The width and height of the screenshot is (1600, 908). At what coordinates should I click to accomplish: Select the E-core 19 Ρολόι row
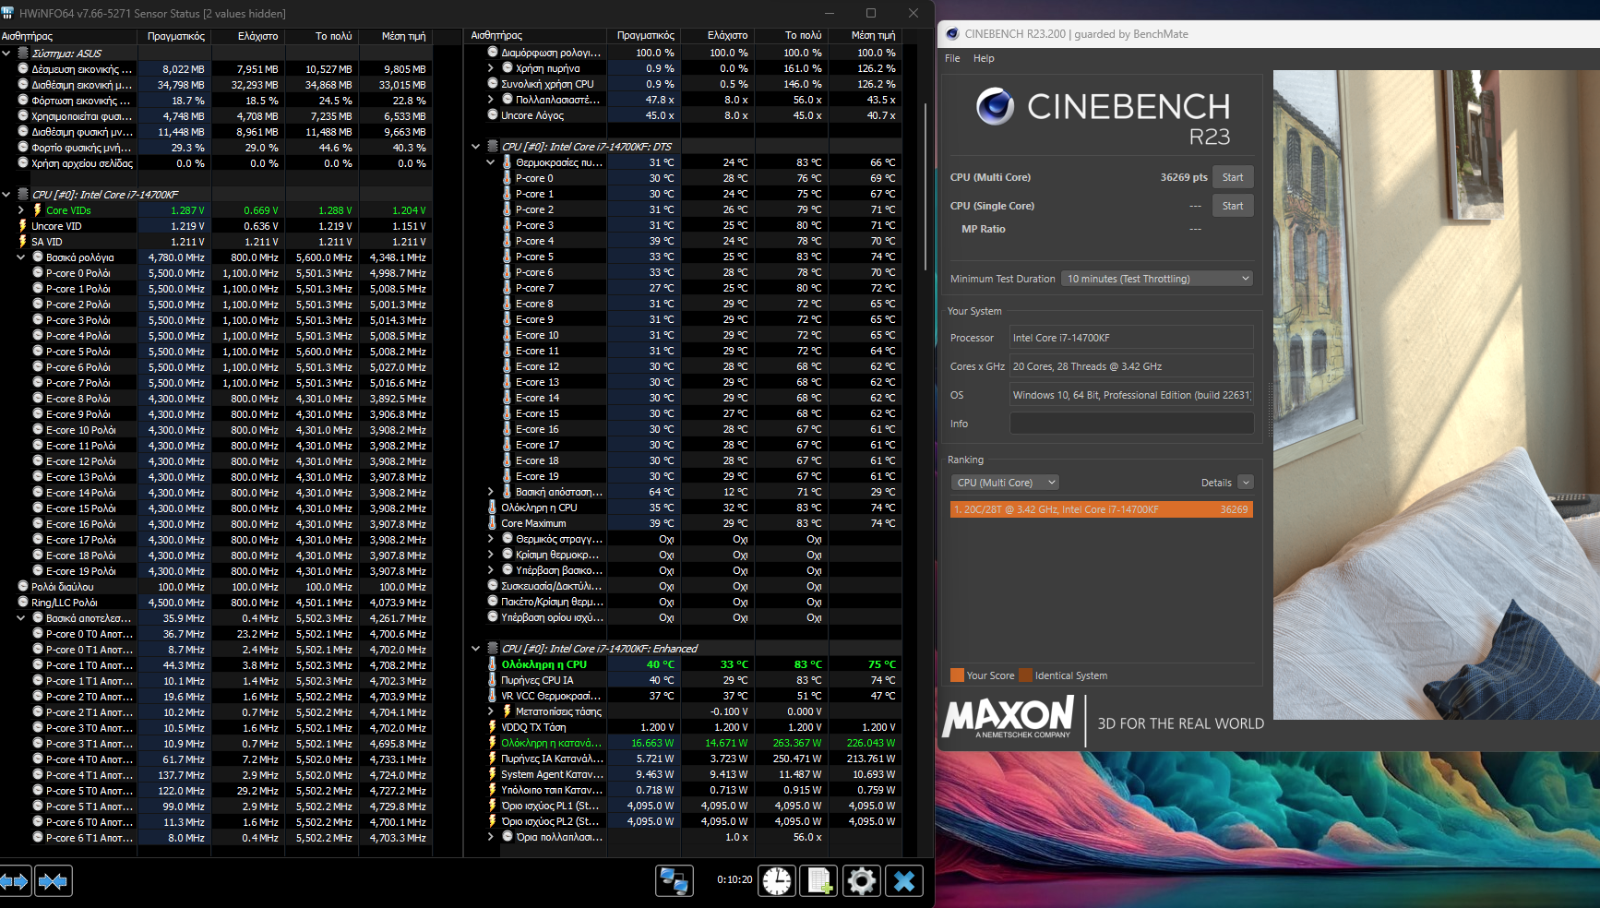pos(216,571)
